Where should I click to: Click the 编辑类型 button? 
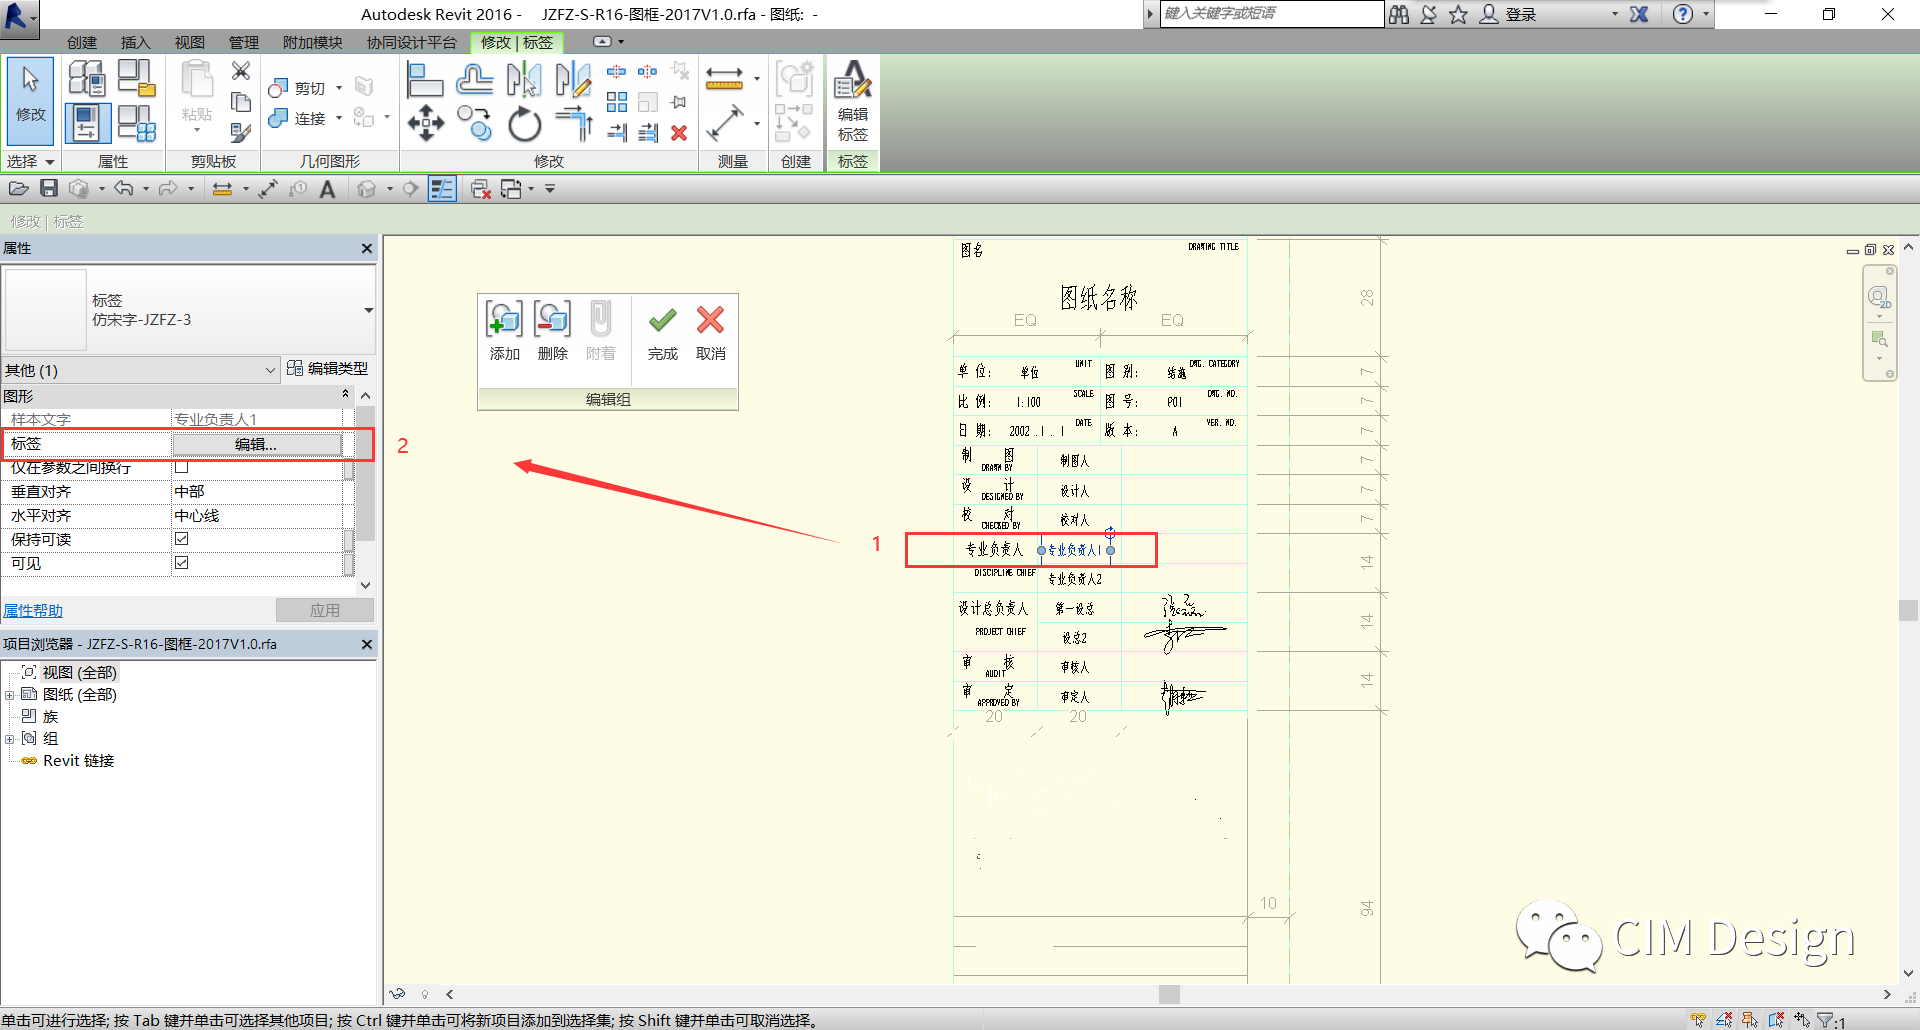click(328, 369)
